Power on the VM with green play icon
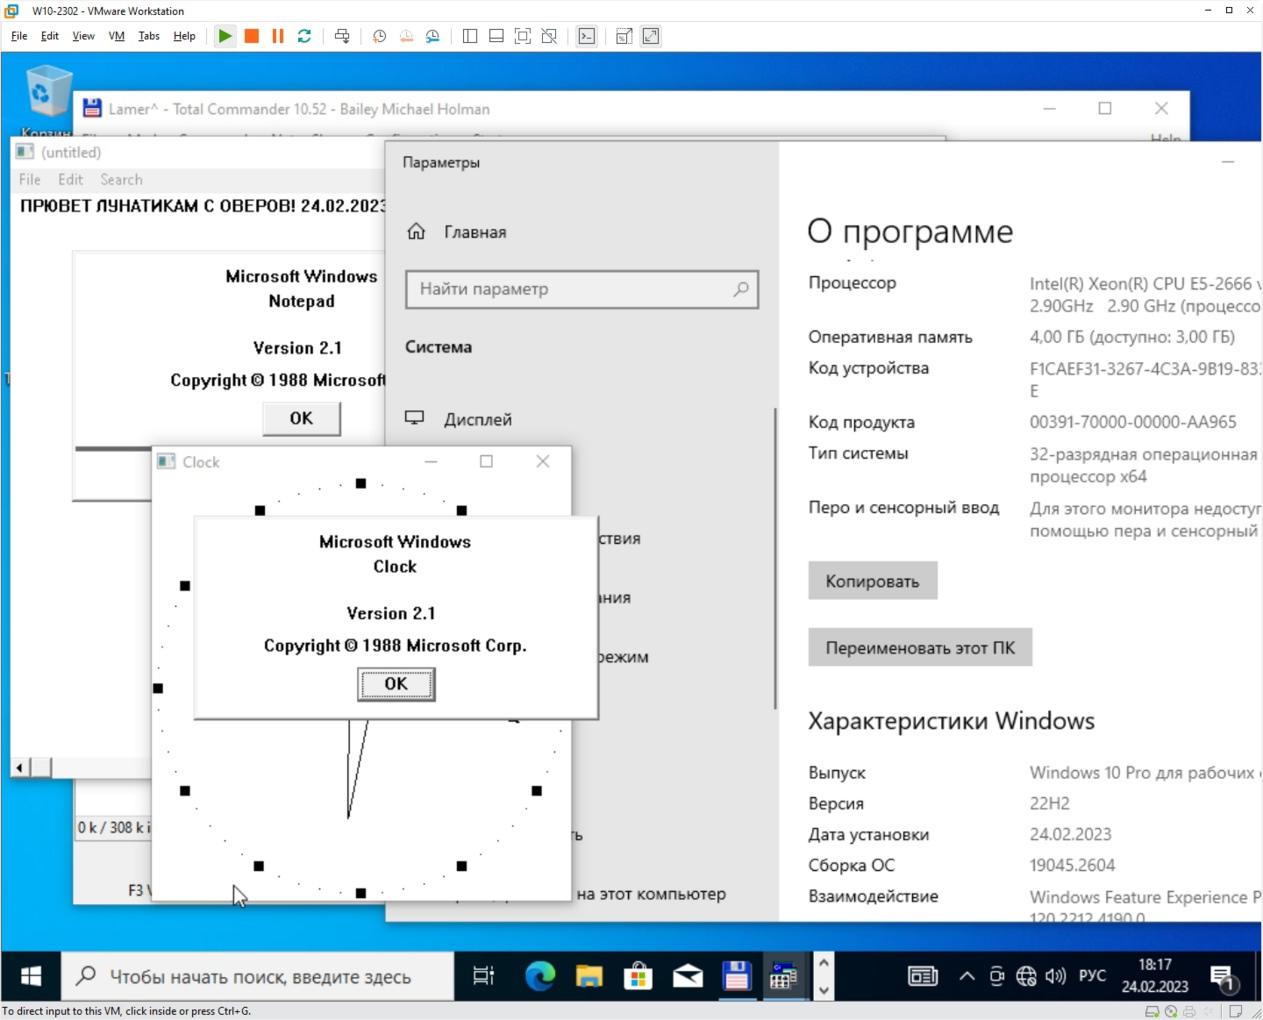1263x1020 pixels. (x=225, y=36)
